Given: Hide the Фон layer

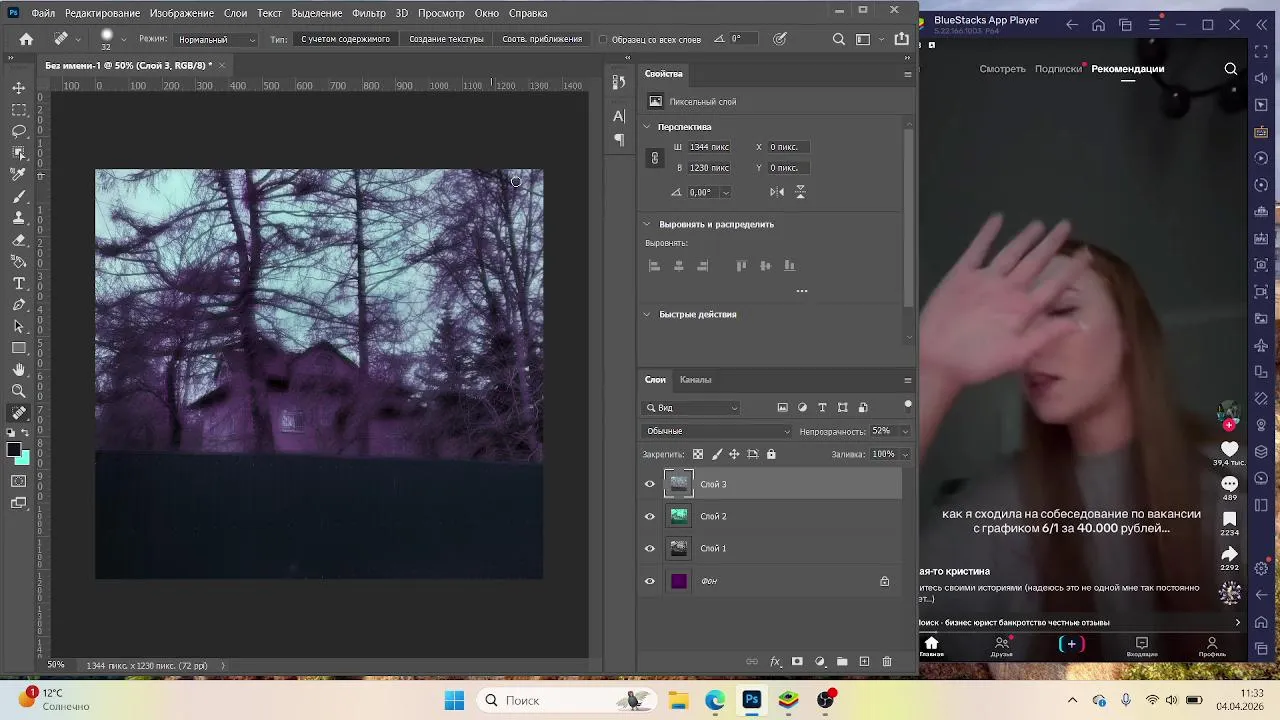Looking at the screenshot, I should (650, 581).
